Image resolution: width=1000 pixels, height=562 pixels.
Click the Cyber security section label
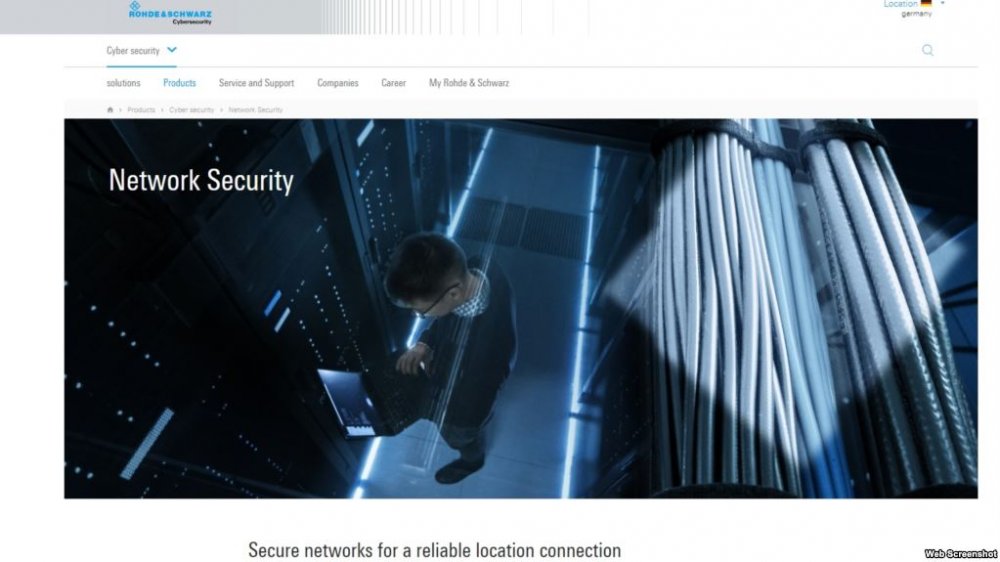coord(133,50)
